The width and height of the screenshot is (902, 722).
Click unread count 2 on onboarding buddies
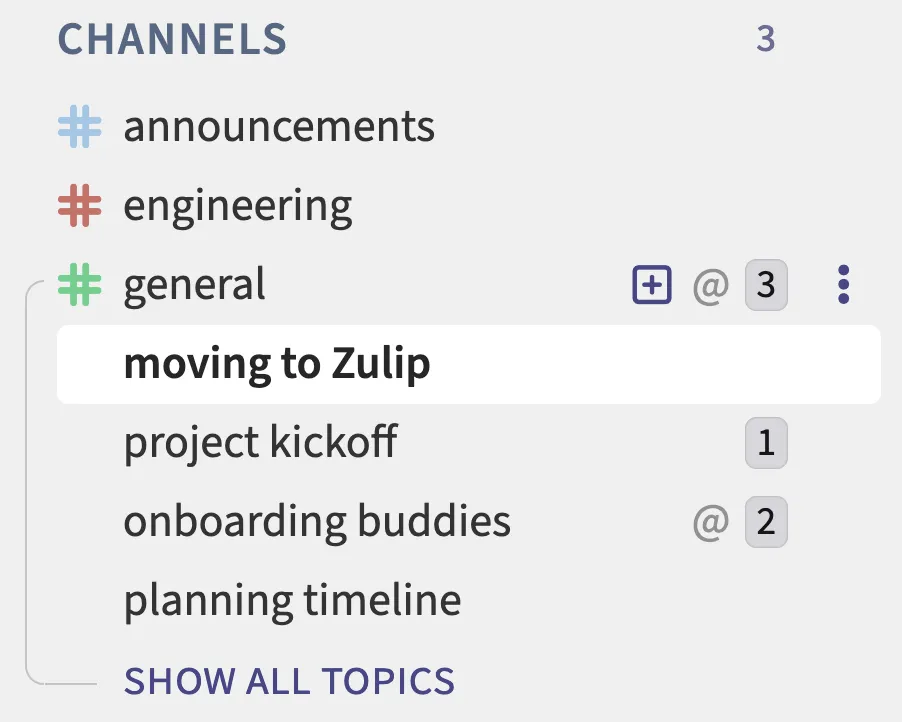pos(766,522)
